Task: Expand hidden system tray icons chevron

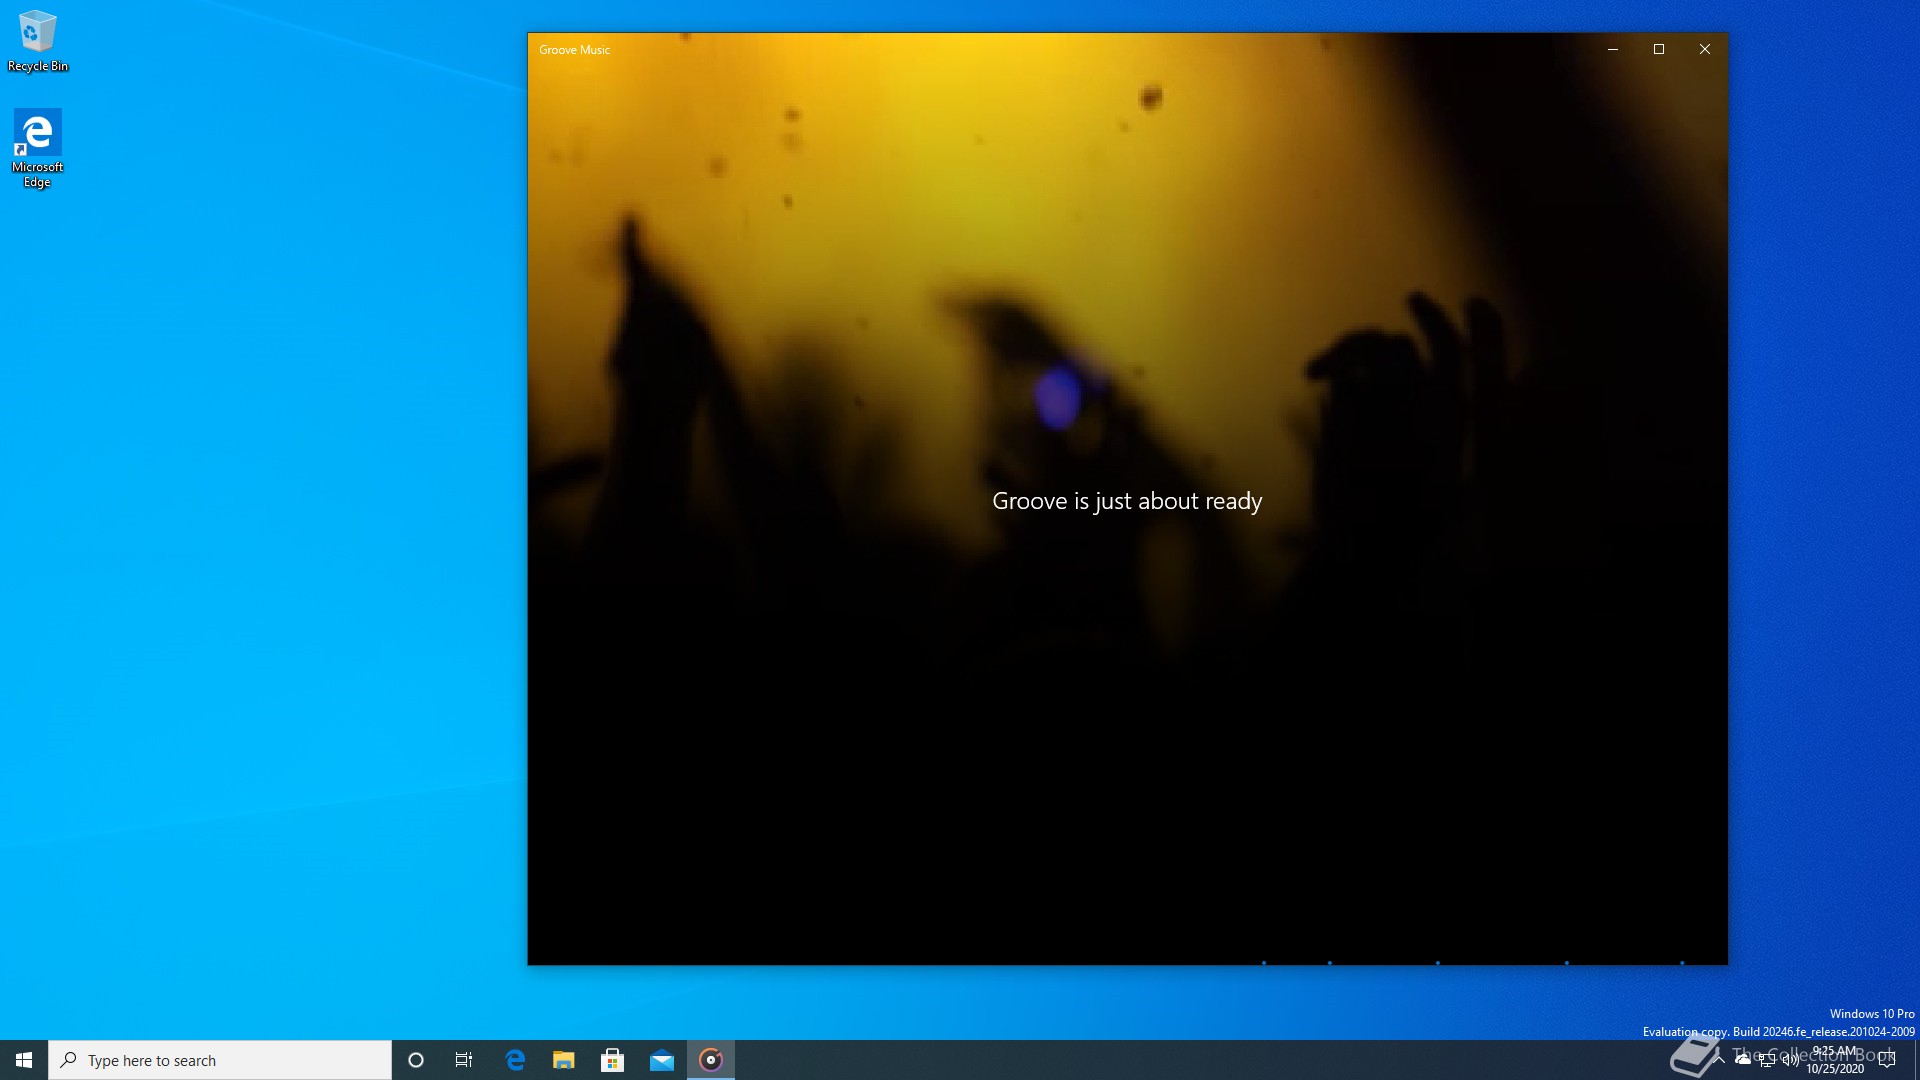Action: (1720, 1060)
